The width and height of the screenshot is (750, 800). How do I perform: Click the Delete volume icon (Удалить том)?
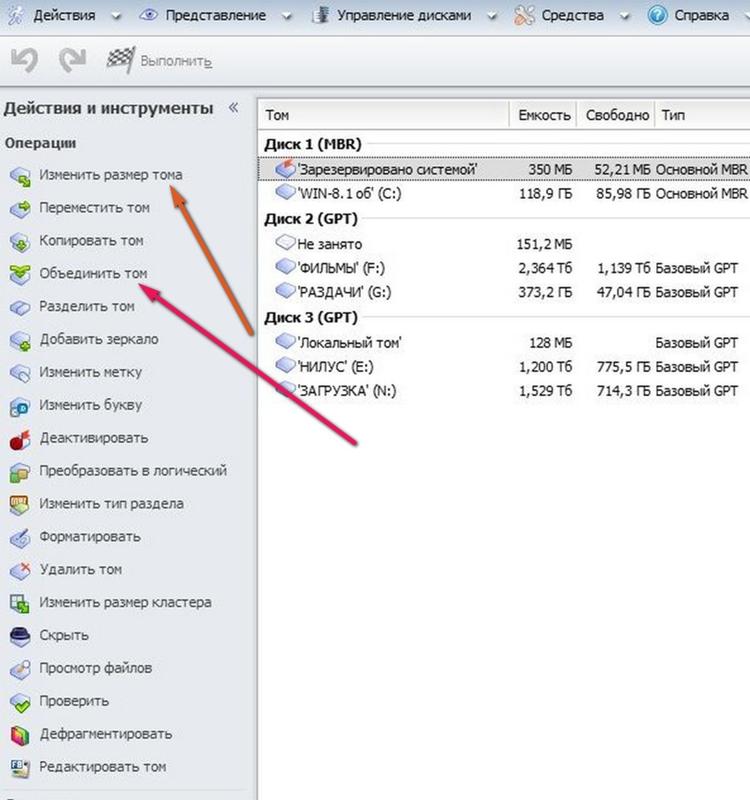point(20,570)
